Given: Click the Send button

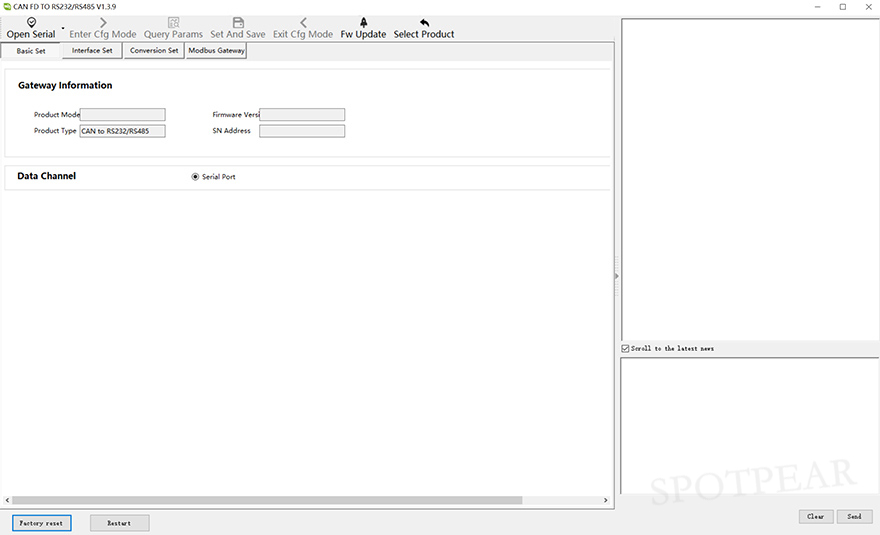Looking at the screenshot, I should [854, 516].
